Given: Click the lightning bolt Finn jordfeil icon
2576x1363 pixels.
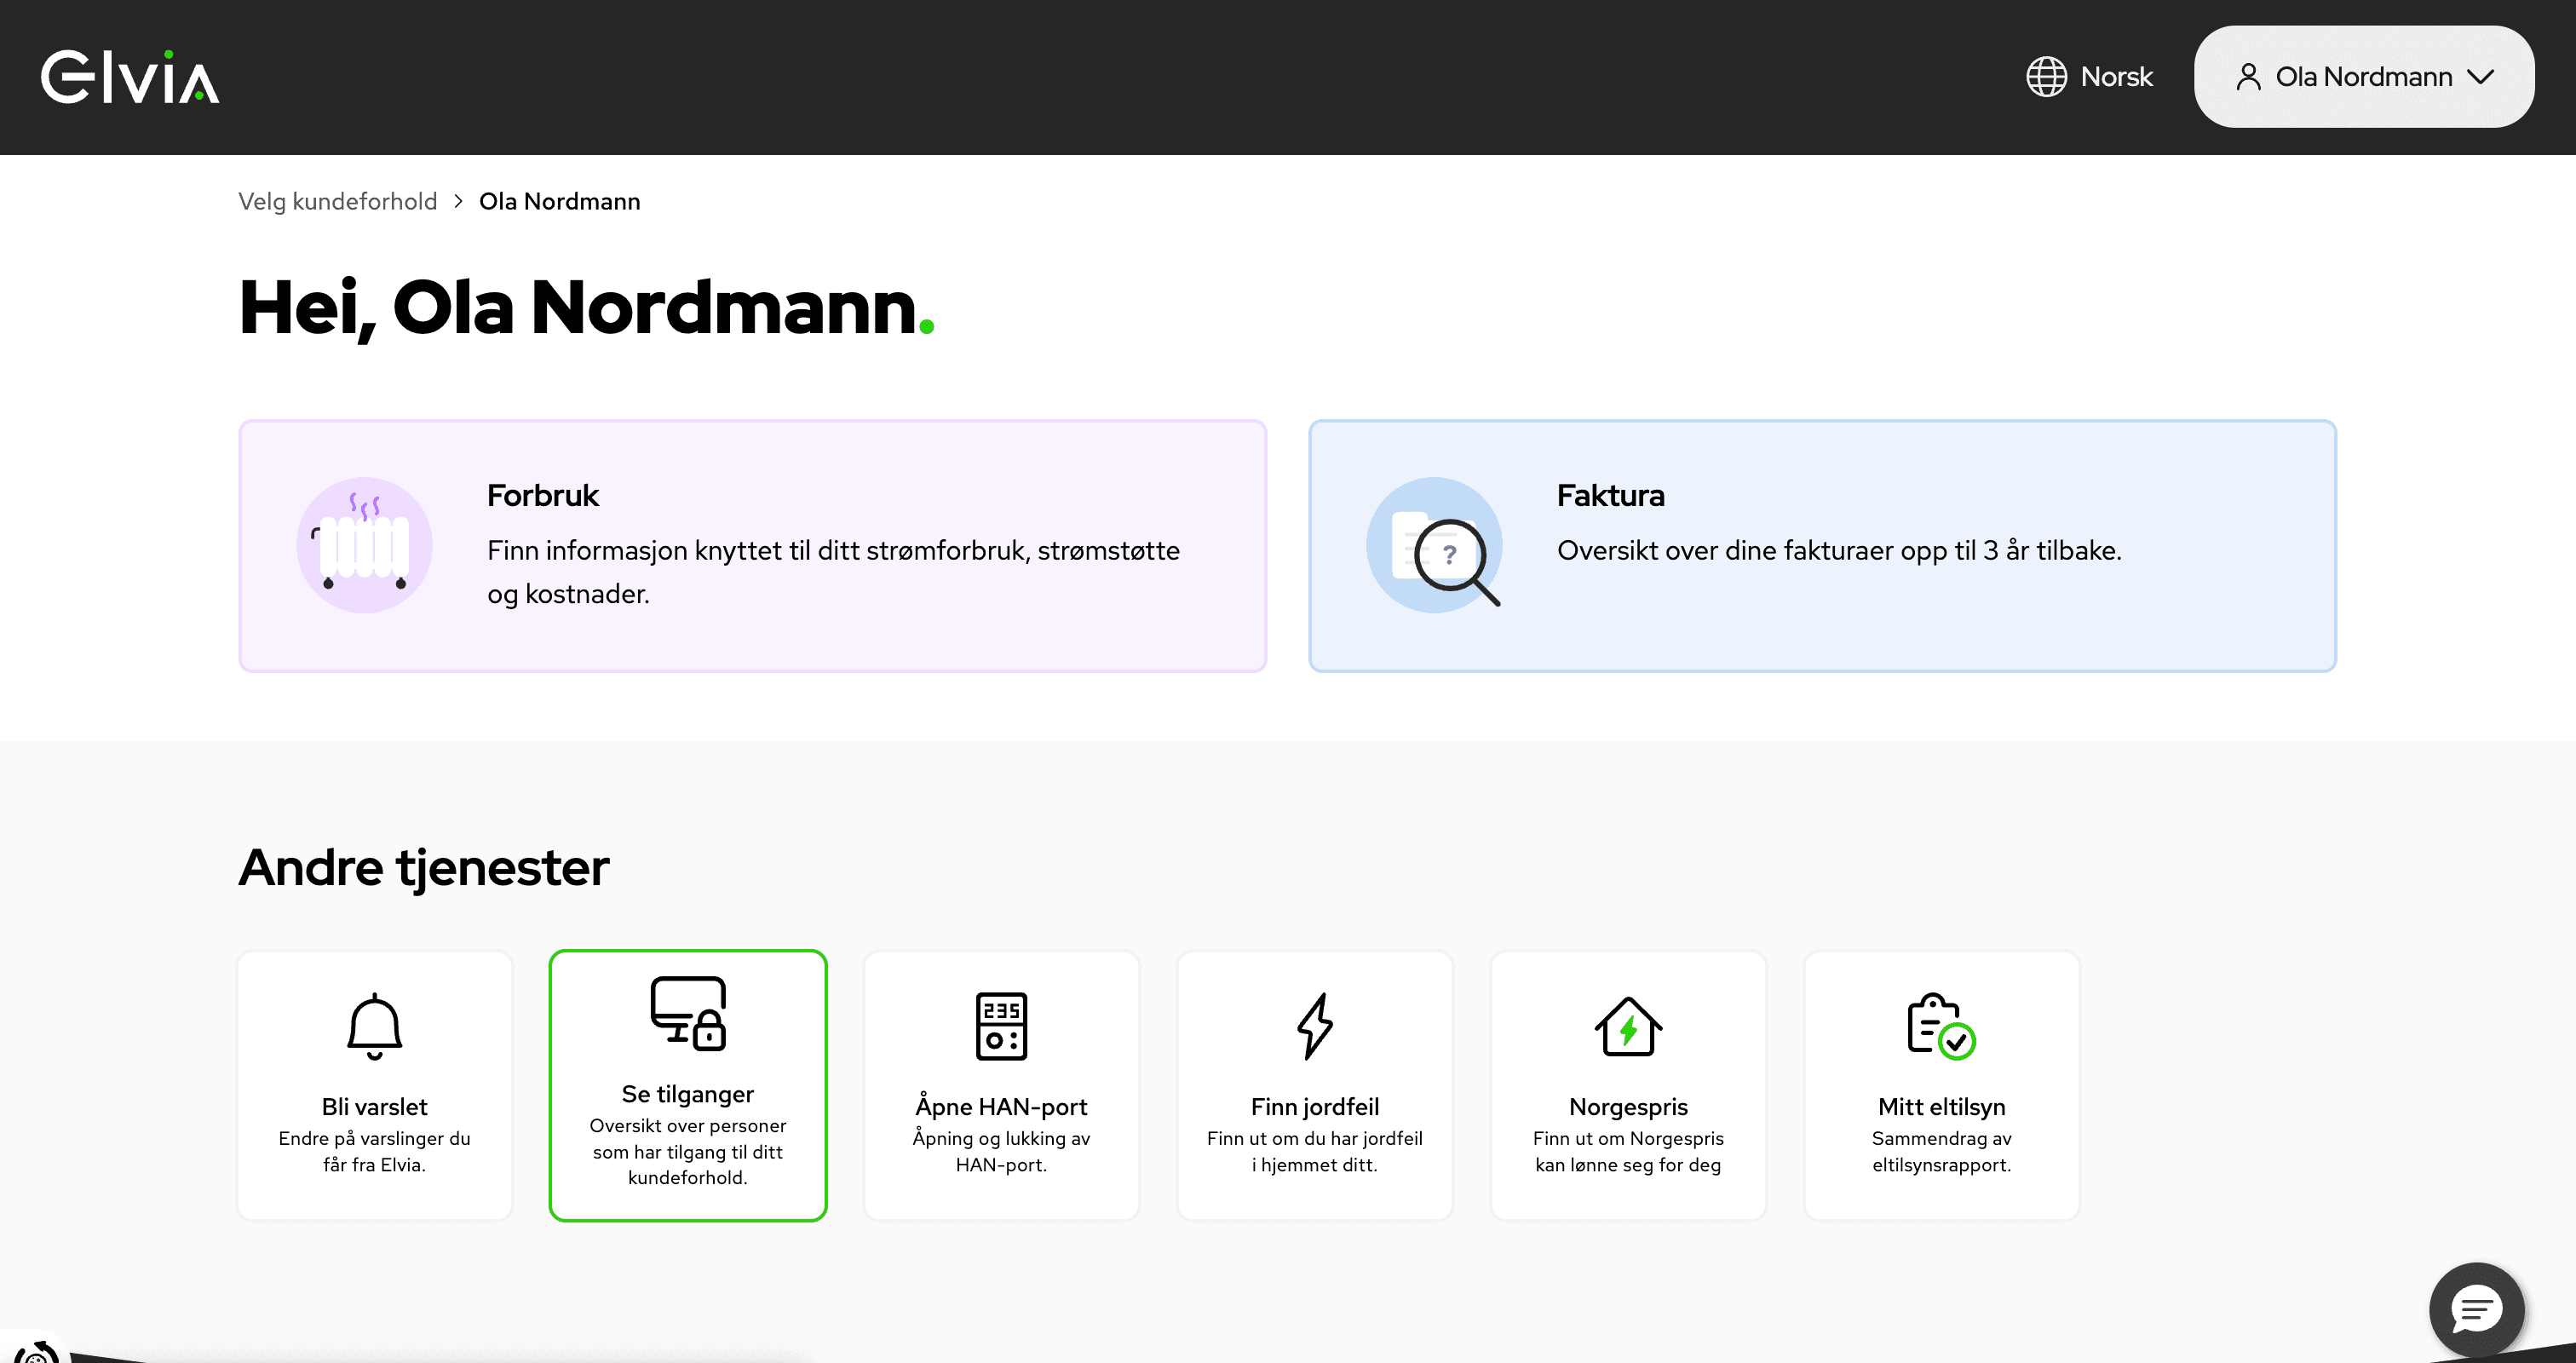Looking at the screenshot, I should coord(1314,1026).
